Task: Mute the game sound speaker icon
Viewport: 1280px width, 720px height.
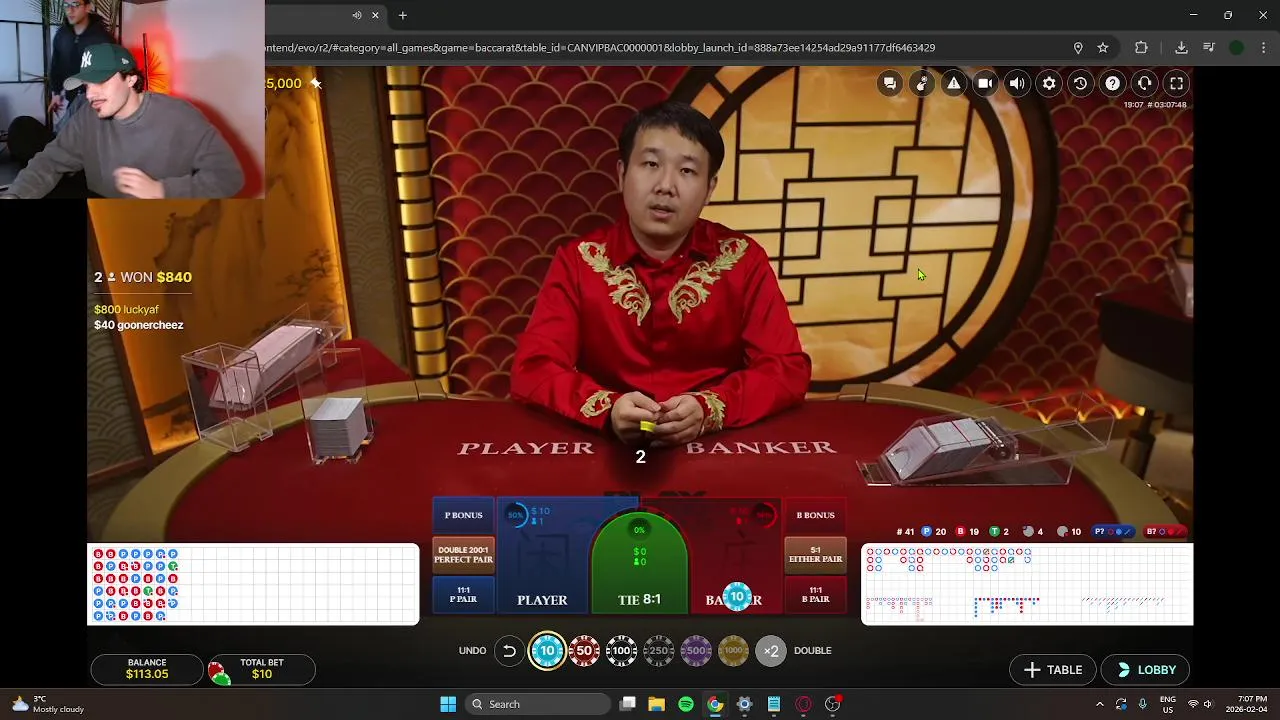Action: [1017, 84]
